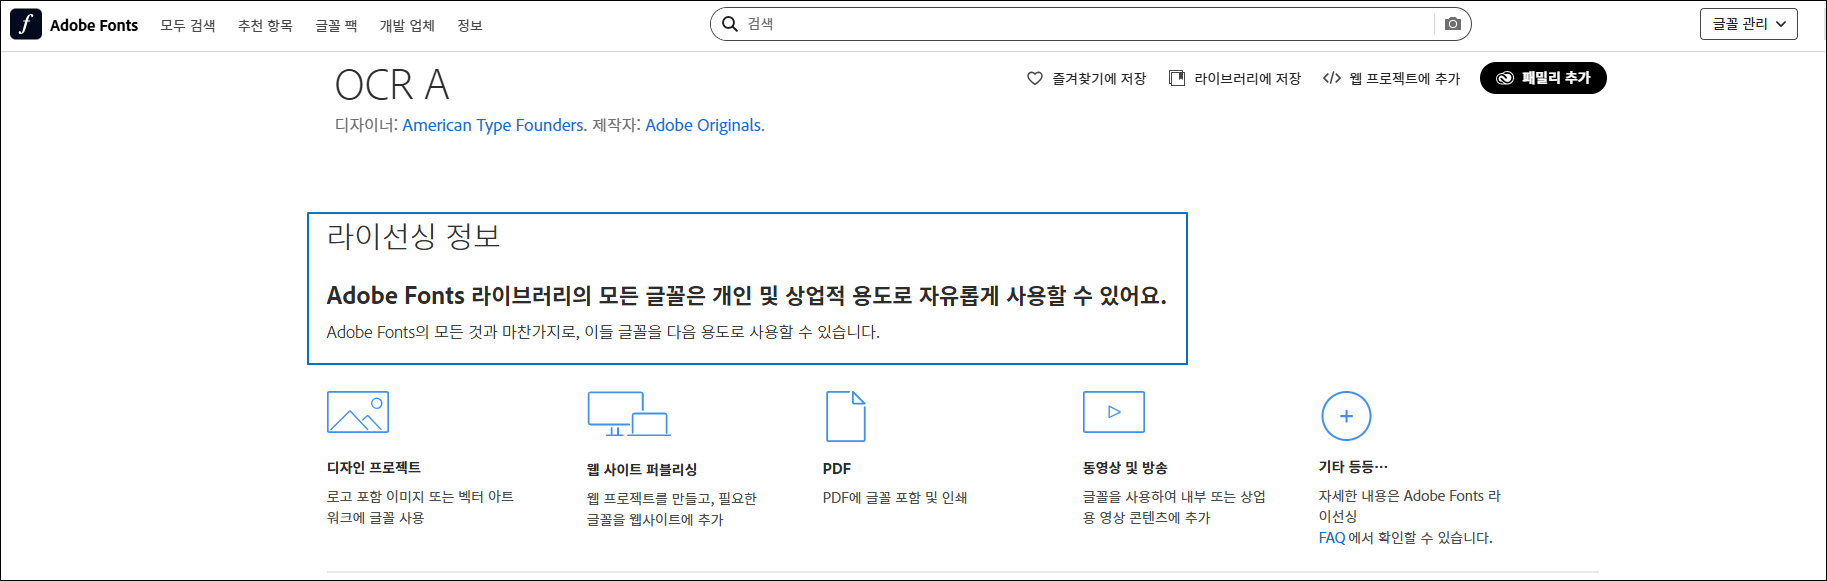Click the 검색 search input field

(1088, 24)
